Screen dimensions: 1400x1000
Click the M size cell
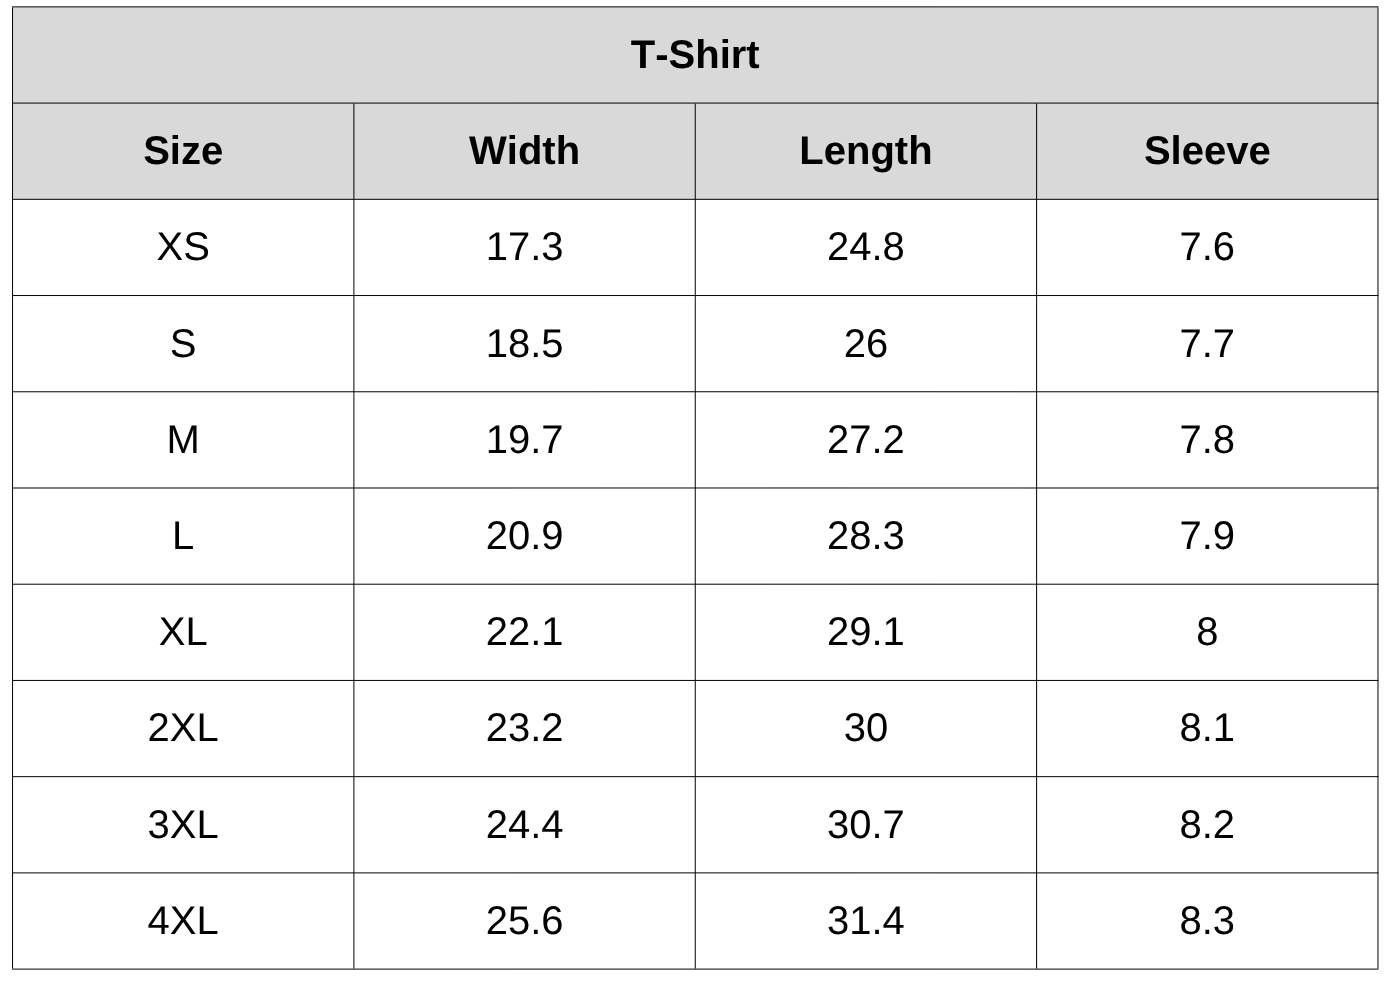(x=183, y=440)
